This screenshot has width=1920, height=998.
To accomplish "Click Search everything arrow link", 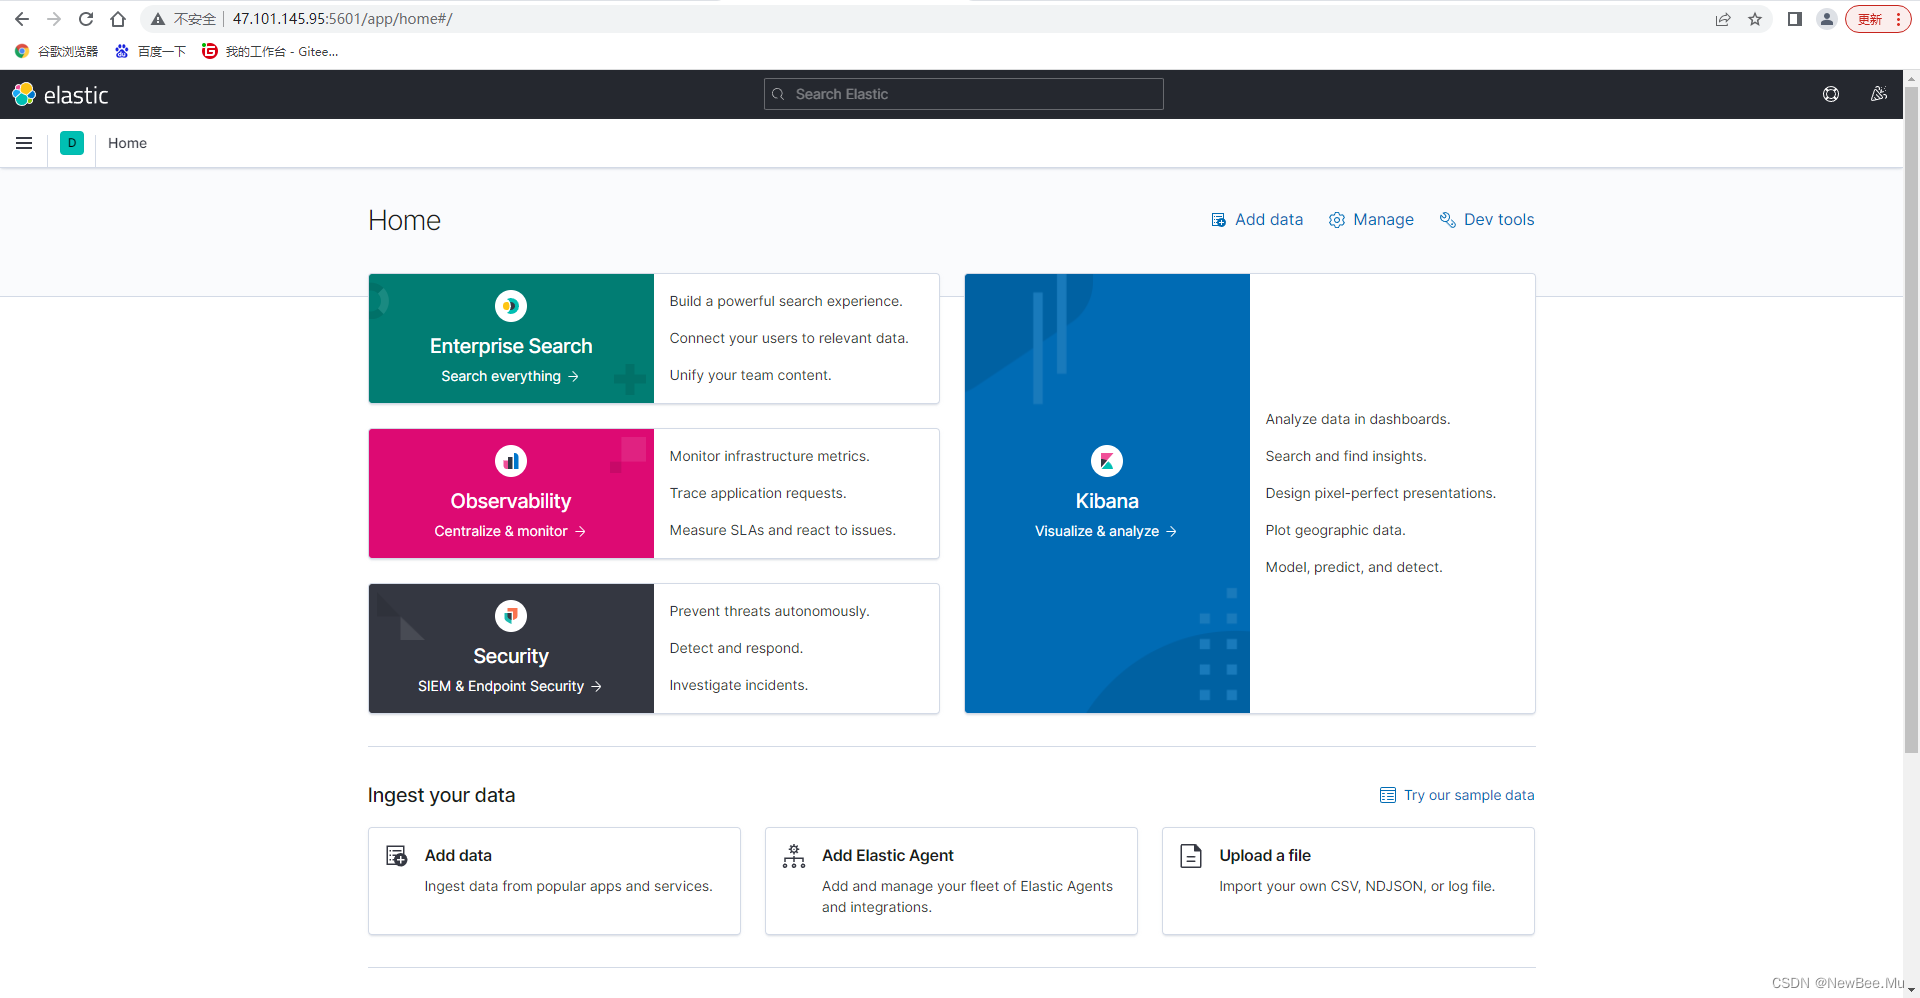I will click(x=510, y=376).
